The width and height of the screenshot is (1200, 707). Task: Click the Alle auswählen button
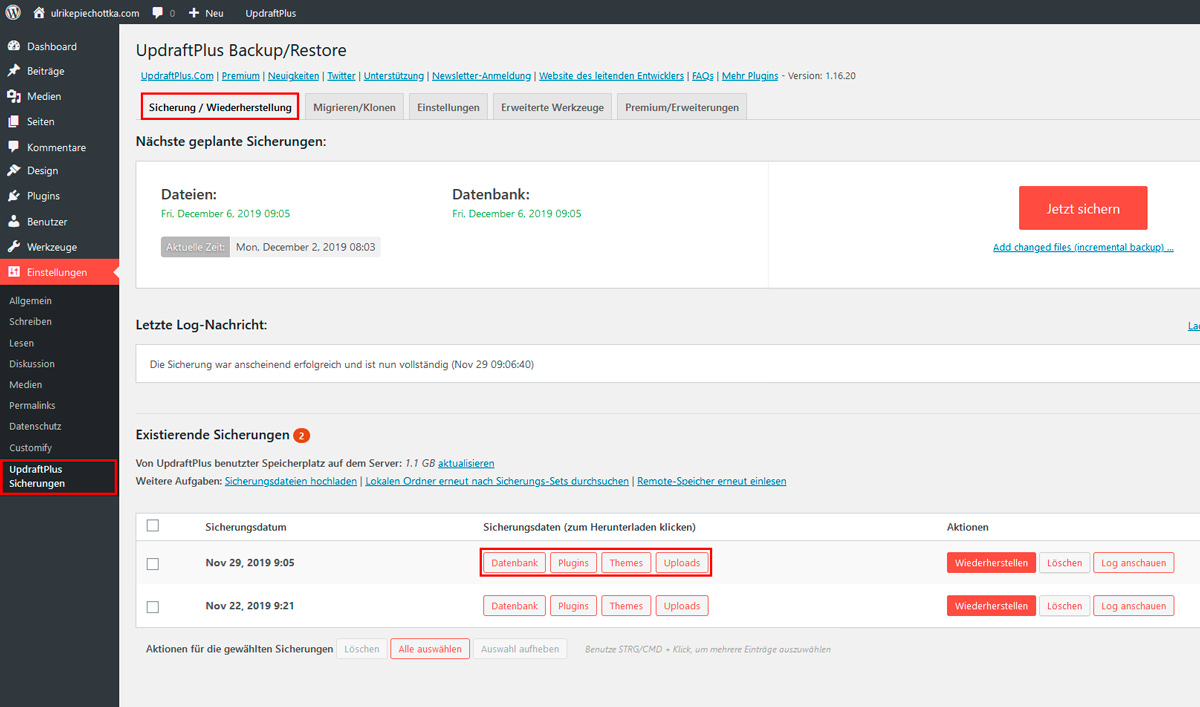pos(430,649)
